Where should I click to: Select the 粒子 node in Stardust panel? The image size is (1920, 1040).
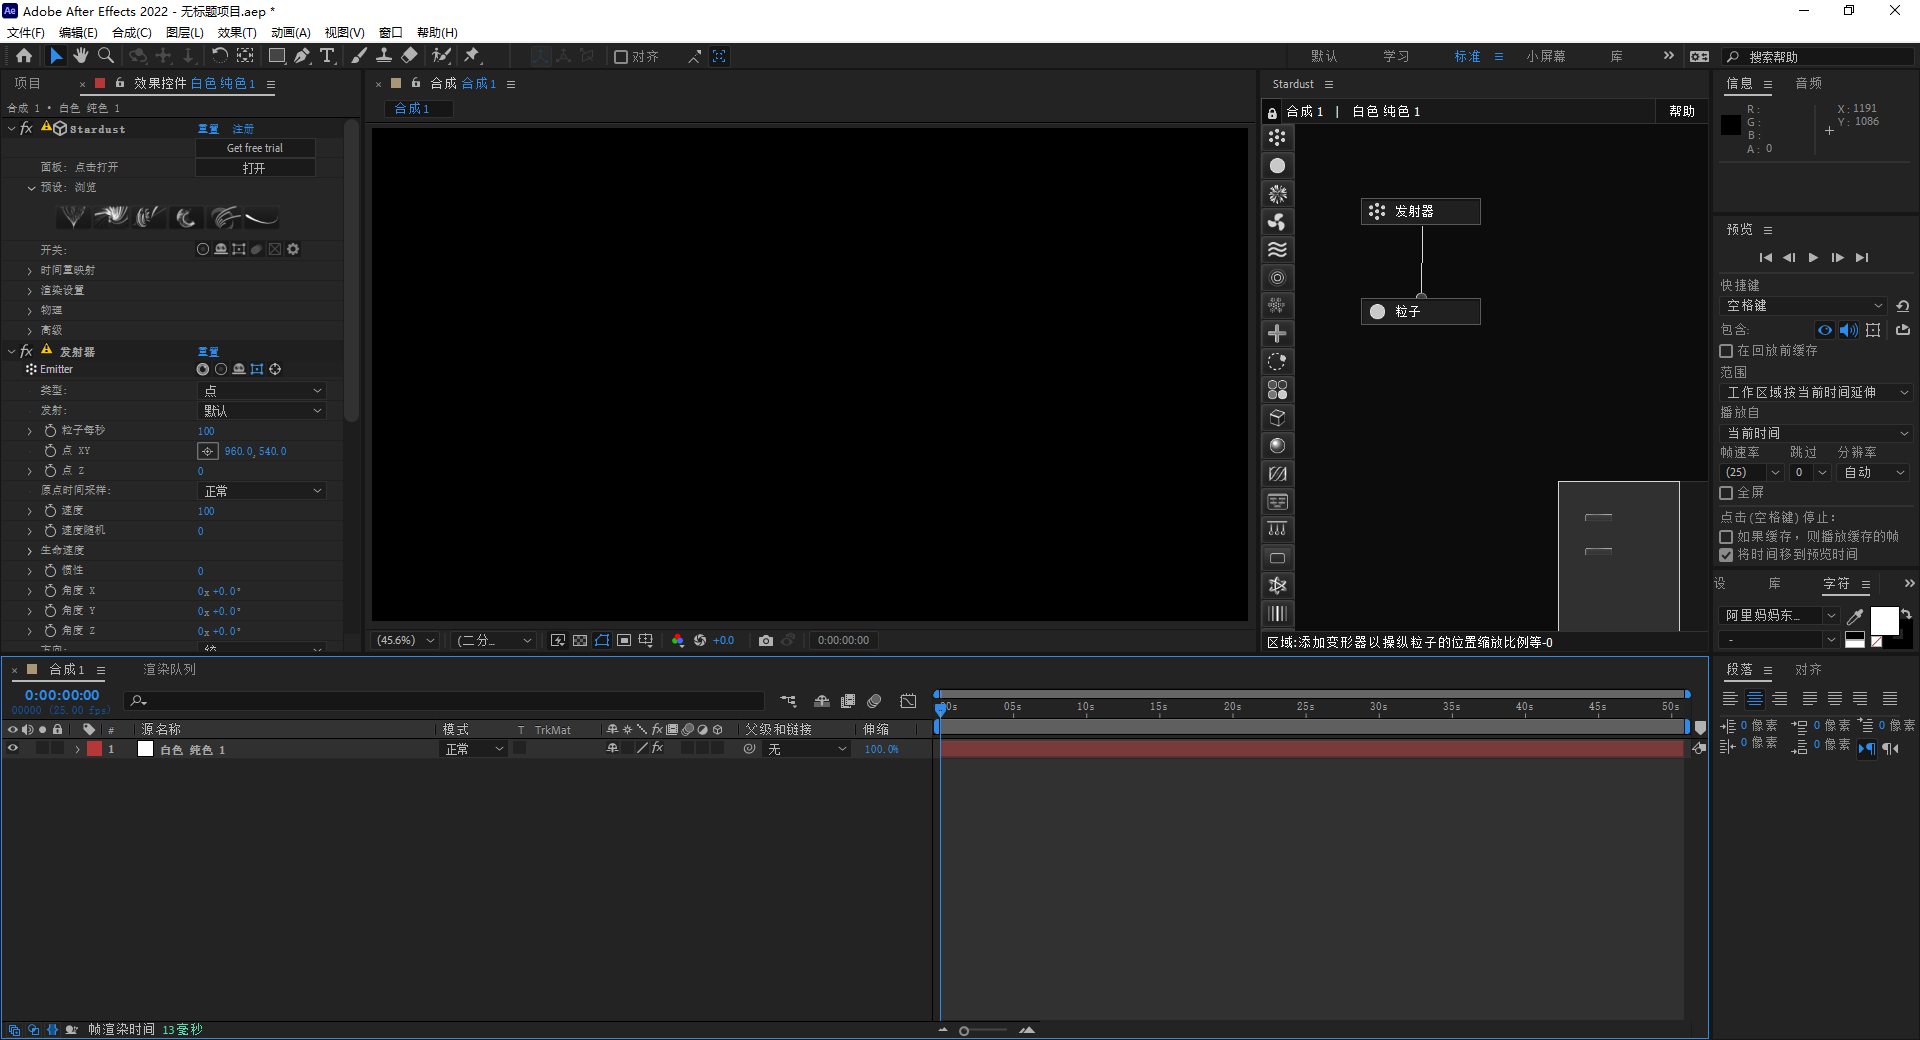[x=1421, y=311]
